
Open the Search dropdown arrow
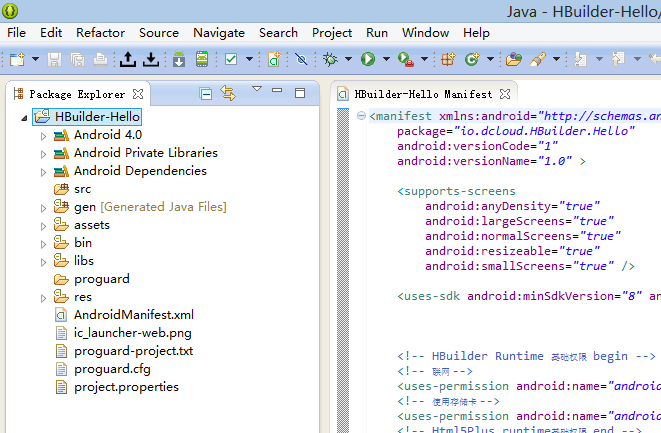point(556,59)
